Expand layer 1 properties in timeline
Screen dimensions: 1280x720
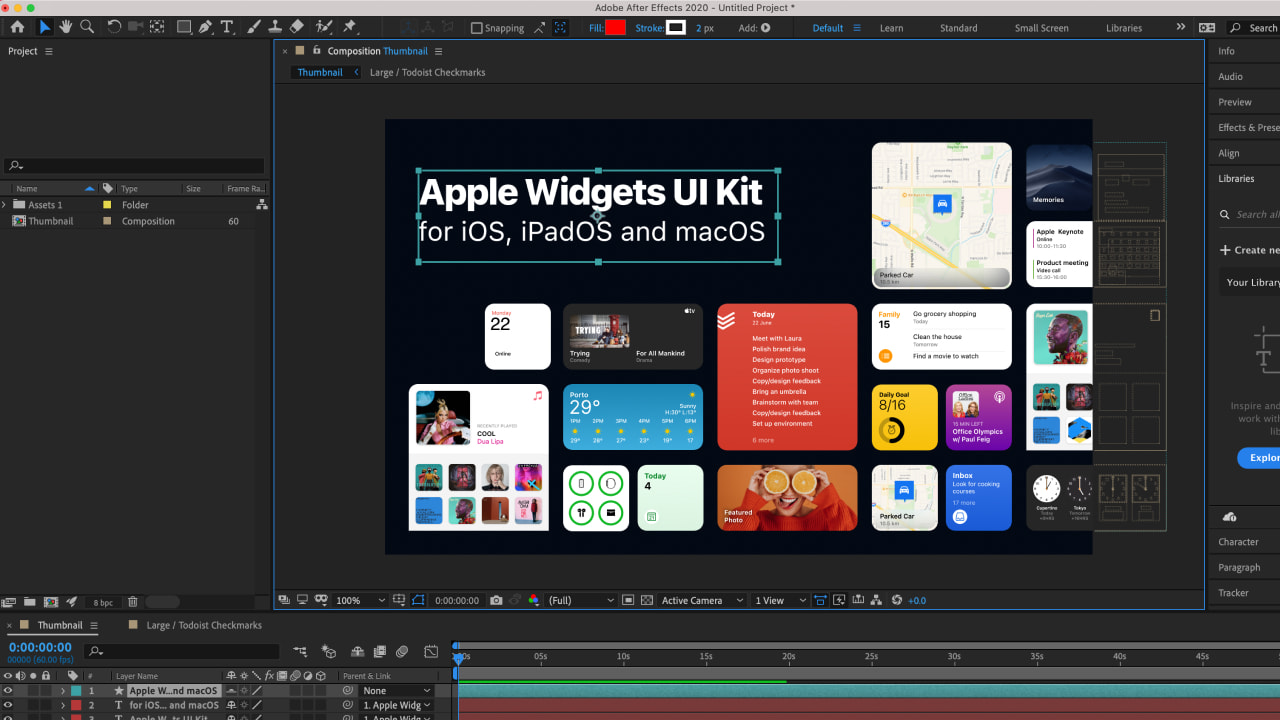pos(63,691)
